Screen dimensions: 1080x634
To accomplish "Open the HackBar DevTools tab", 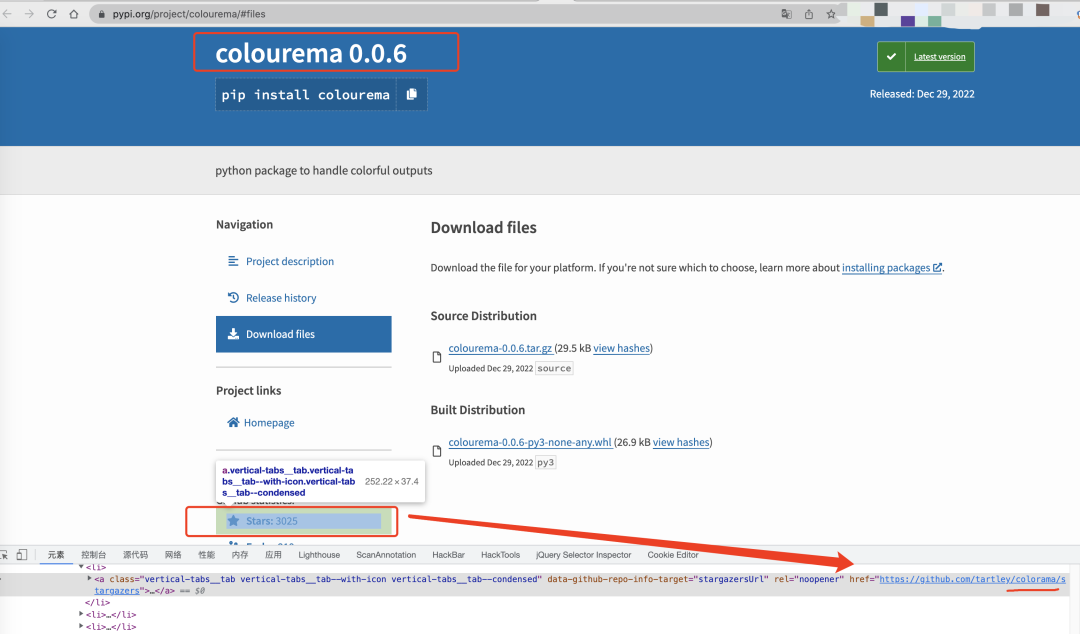I will pyautogui.click(x=448, y=555).
